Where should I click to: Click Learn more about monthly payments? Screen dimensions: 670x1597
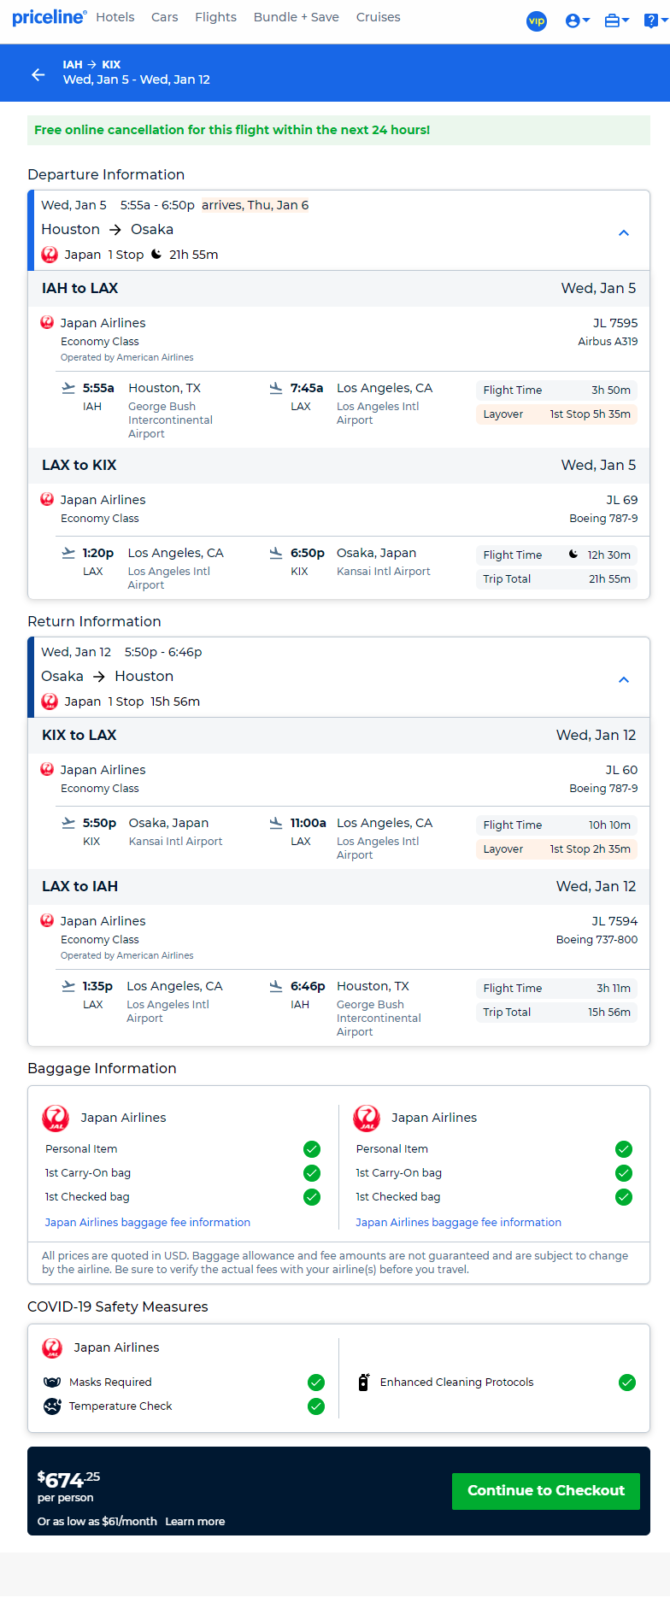click(x=195, y=1521)
